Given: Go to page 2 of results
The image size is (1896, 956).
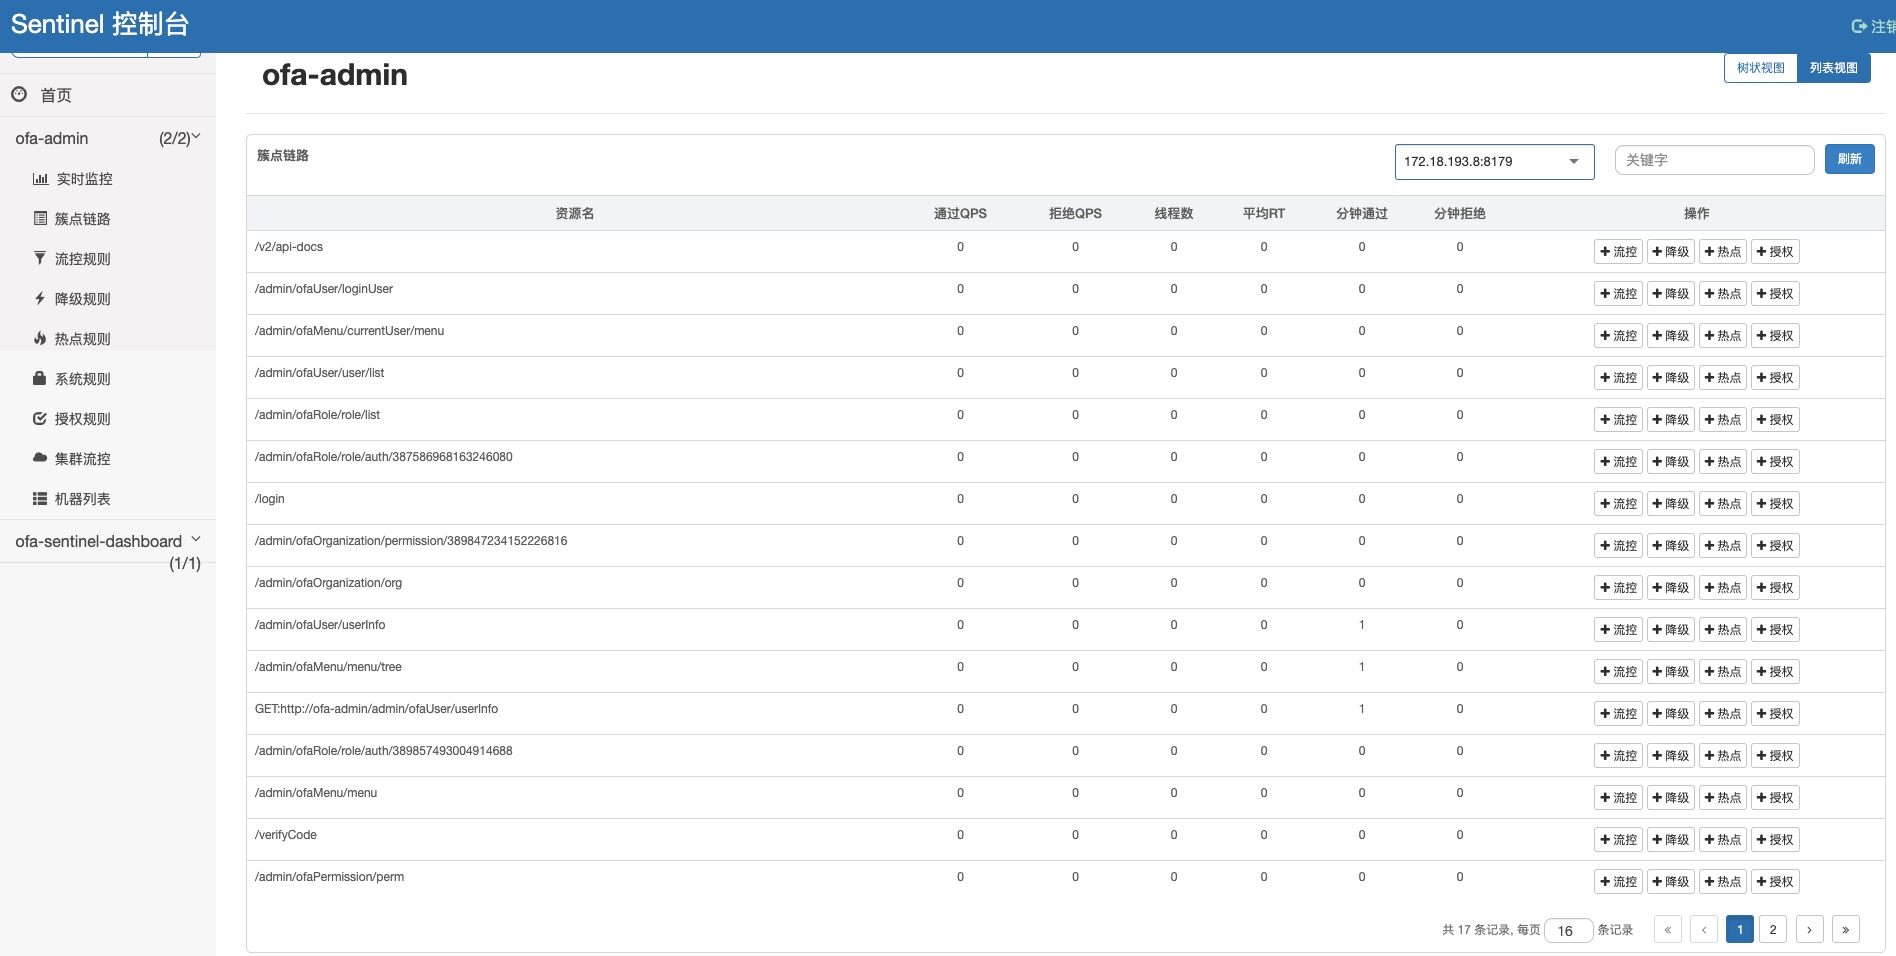Looking at the screenshot, I should click(1773, 930).
